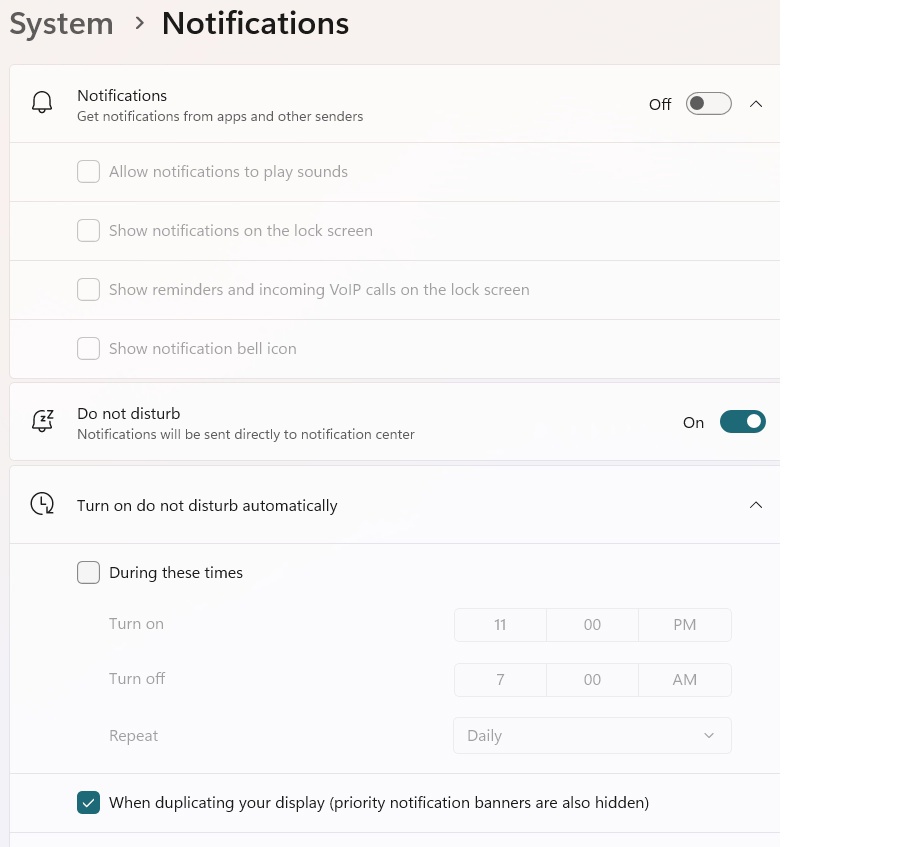Turn on the Notifications toggle
Viewport: 917px width, 847px height.
pyautogui.click(x=708, y=103)
